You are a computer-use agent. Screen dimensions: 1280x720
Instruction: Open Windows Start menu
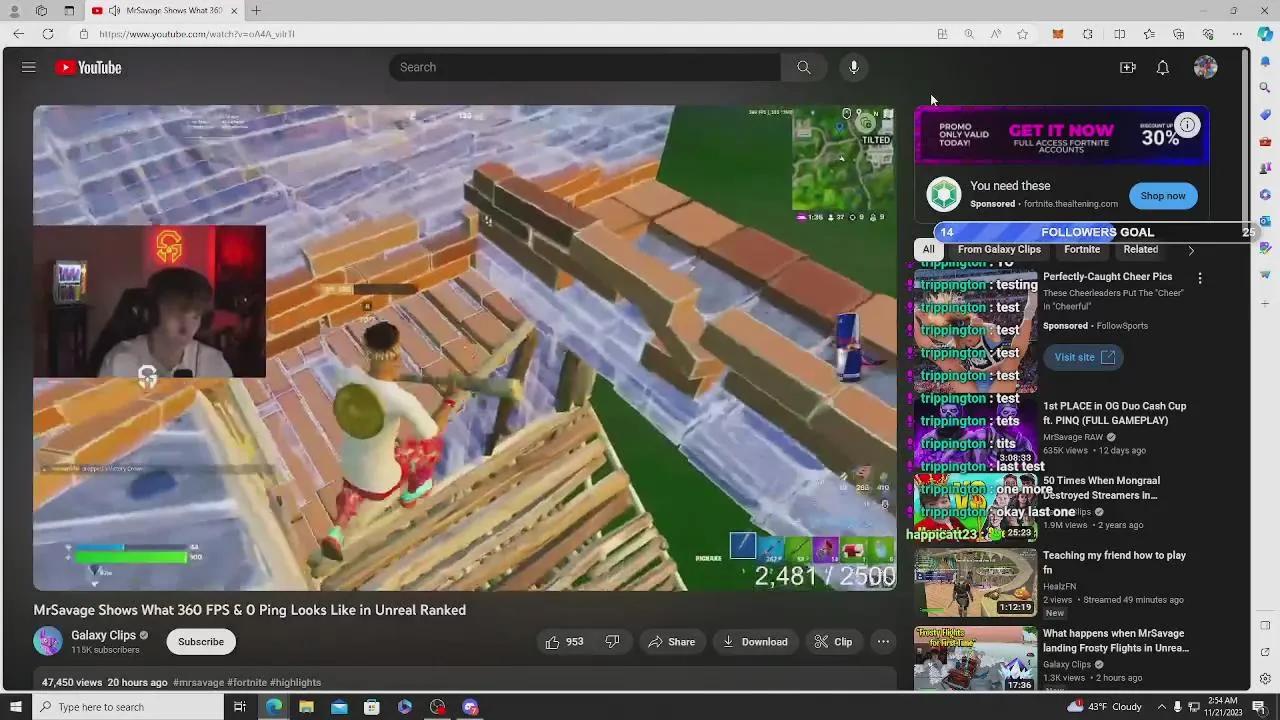pos(15,707)
